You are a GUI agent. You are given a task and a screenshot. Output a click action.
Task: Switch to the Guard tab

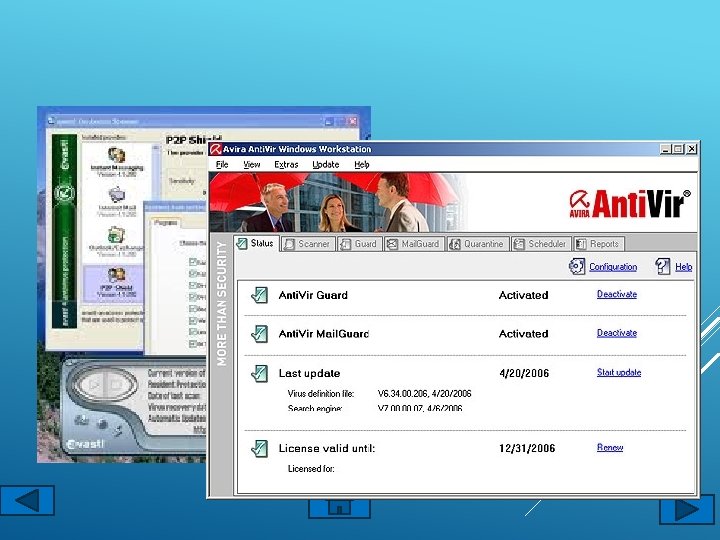[x=359, y=244]
